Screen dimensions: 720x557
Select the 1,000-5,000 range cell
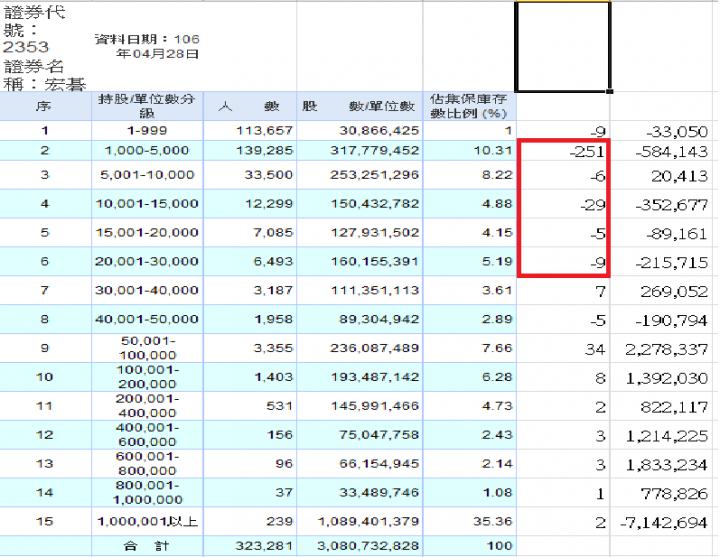[x=147, y=151]
